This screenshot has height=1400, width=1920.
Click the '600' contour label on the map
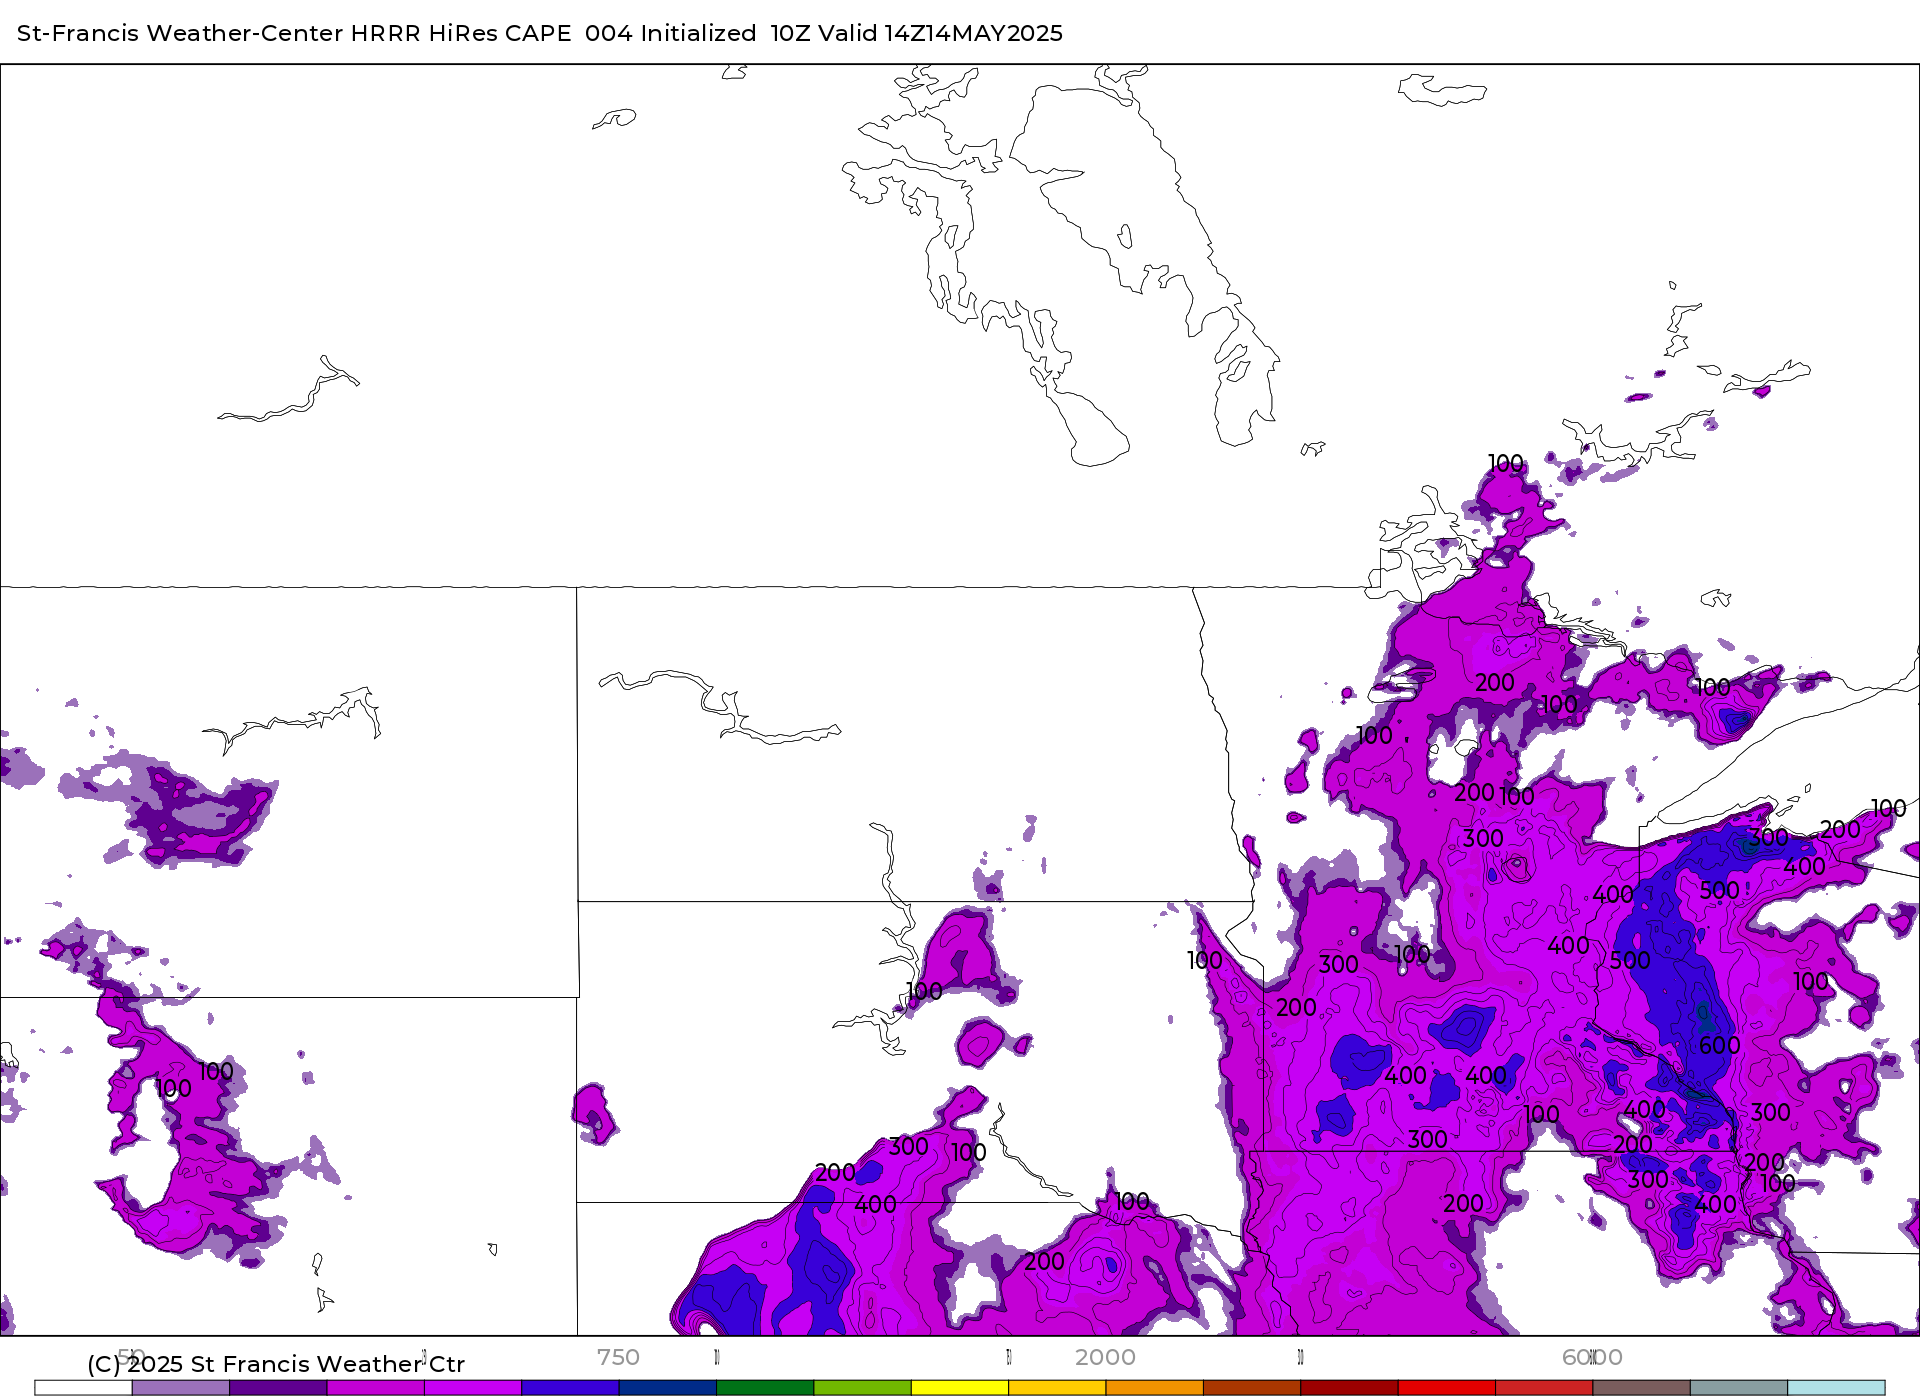tap(1720, 1045)
